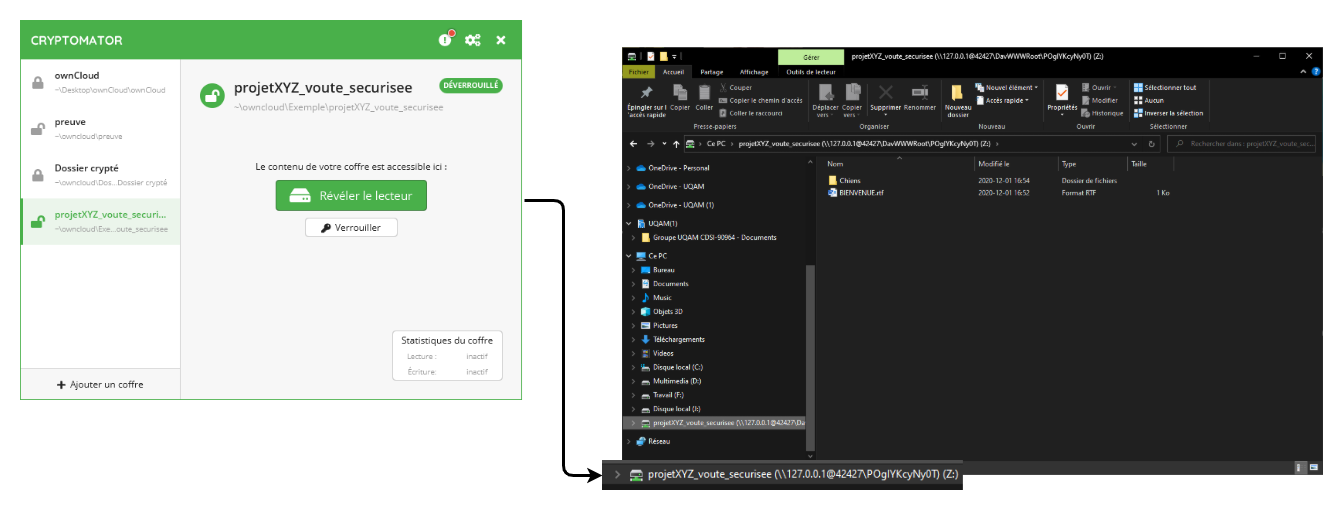Screen dimensions: 1344x511
Task: Click Couper in the ribbon
Action: [x=735, y=88]
